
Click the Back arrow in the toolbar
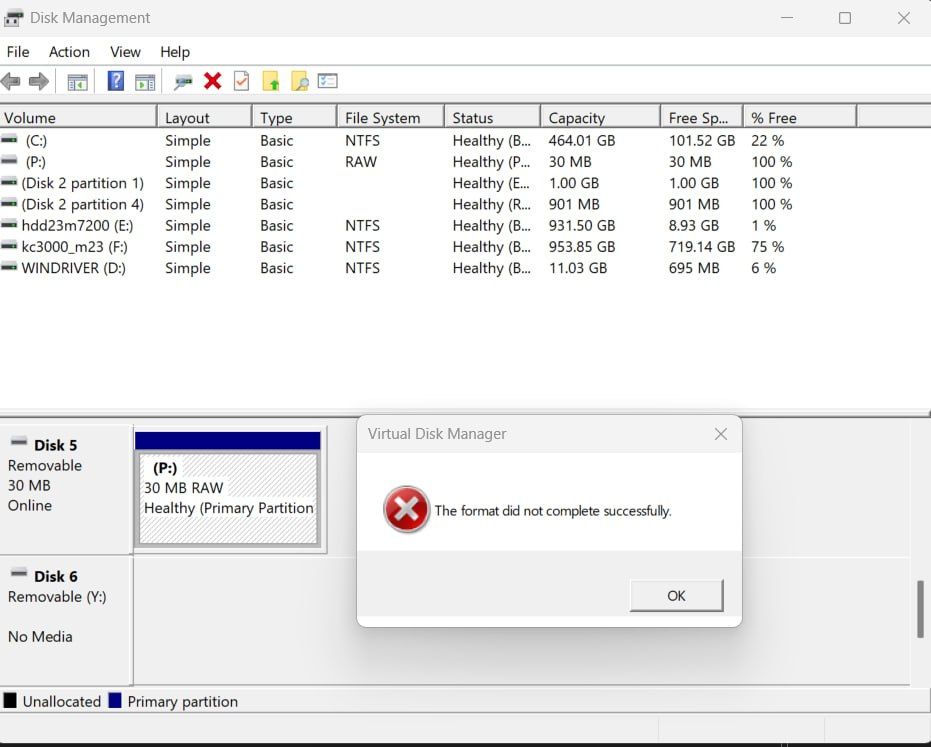point(11,81)
